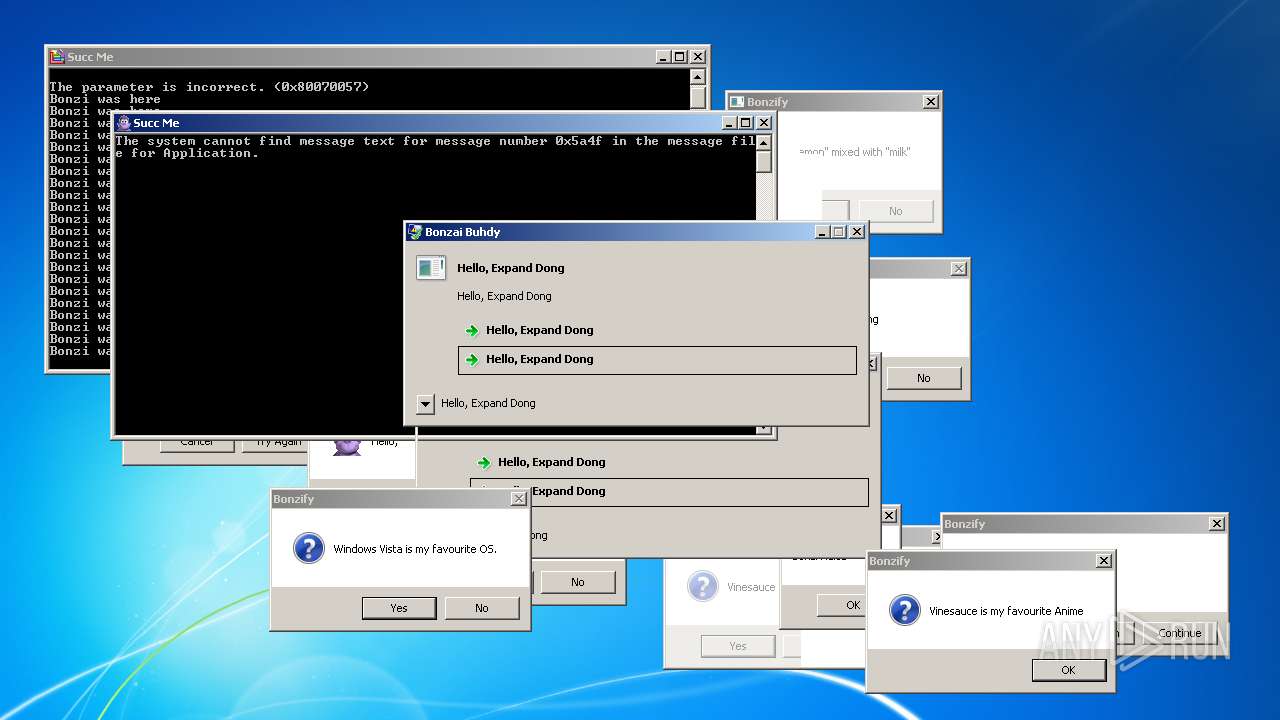Image resolution: width=1280 pixels, height=720 pixels.
Task: Click scroll-down arrow in front Succ Me console
Action: coord(764,429)
